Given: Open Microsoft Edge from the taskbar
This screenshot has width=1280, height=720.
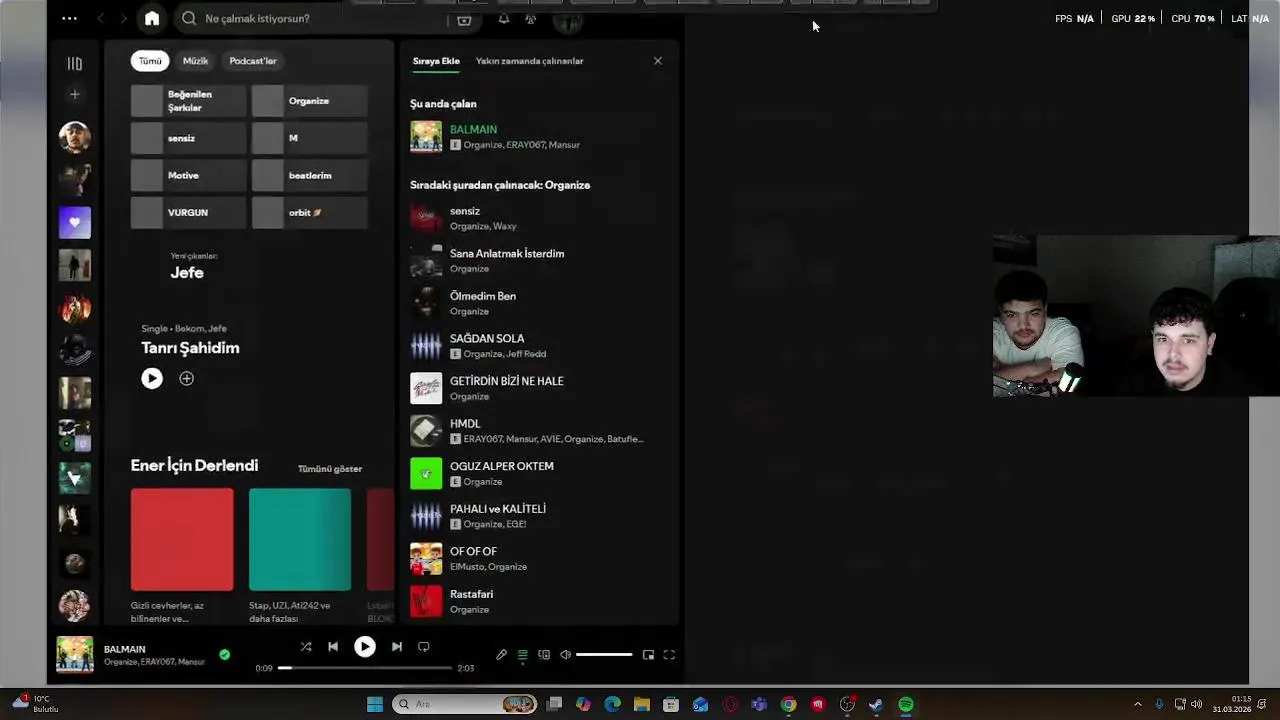Looking at the screenshot, I should pos(613,704).
